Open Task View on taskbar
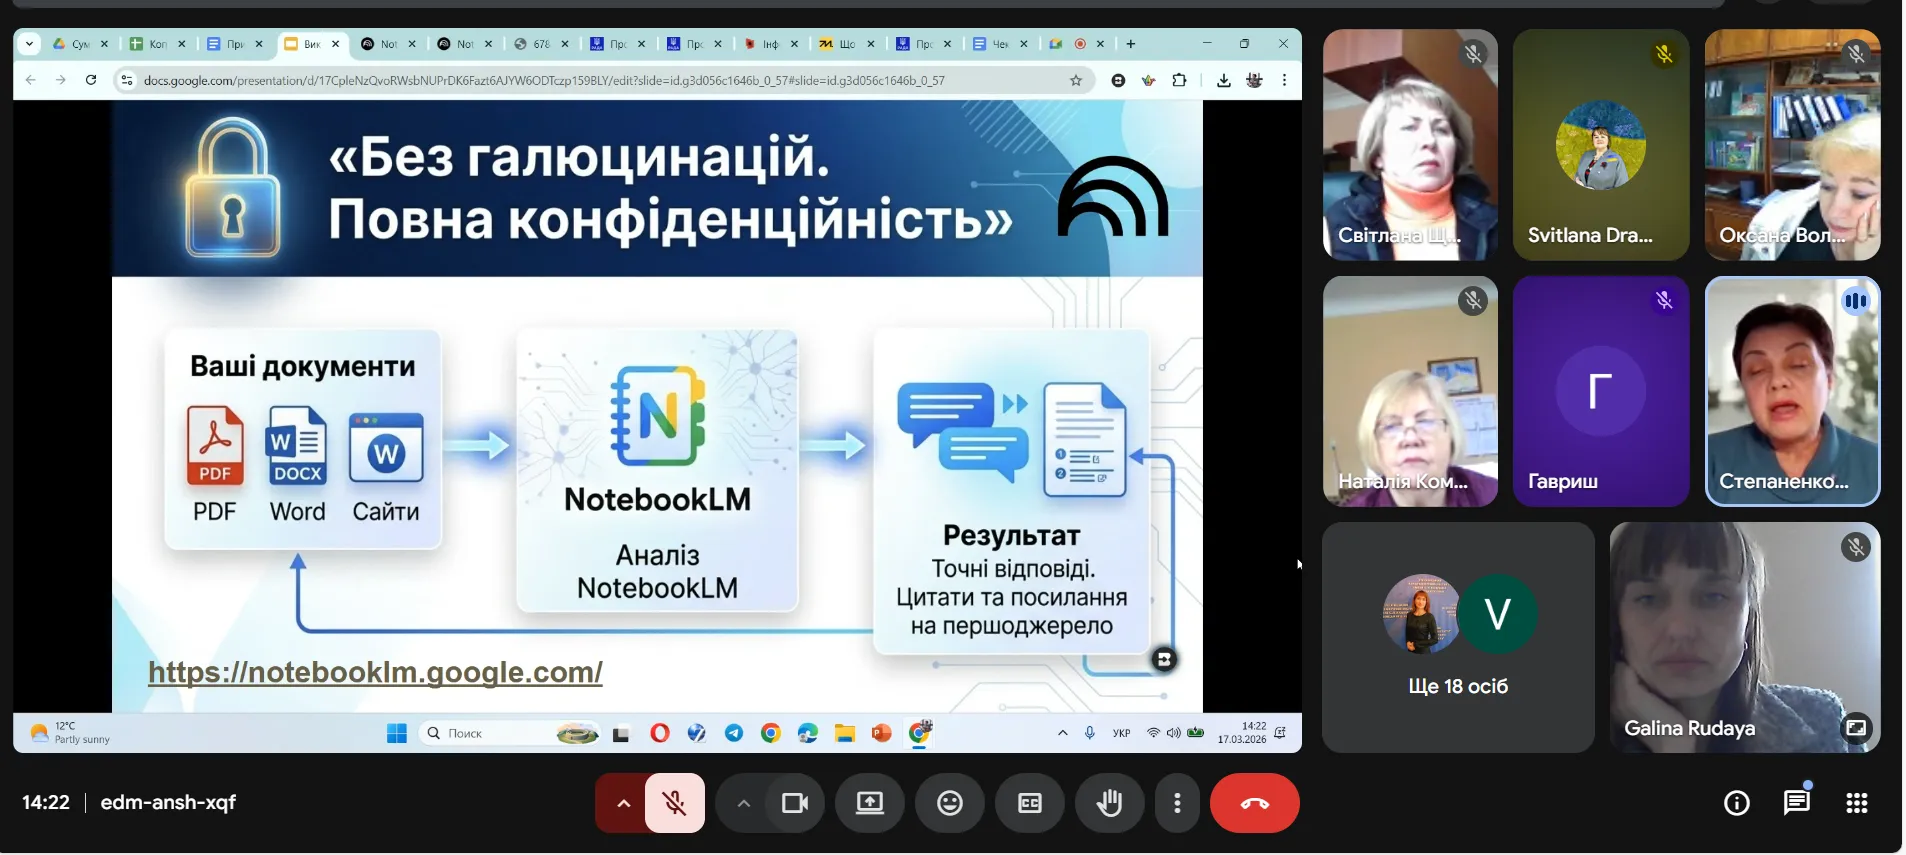The width and height of the screenshot is (1906, 855). tap(621, 734)
